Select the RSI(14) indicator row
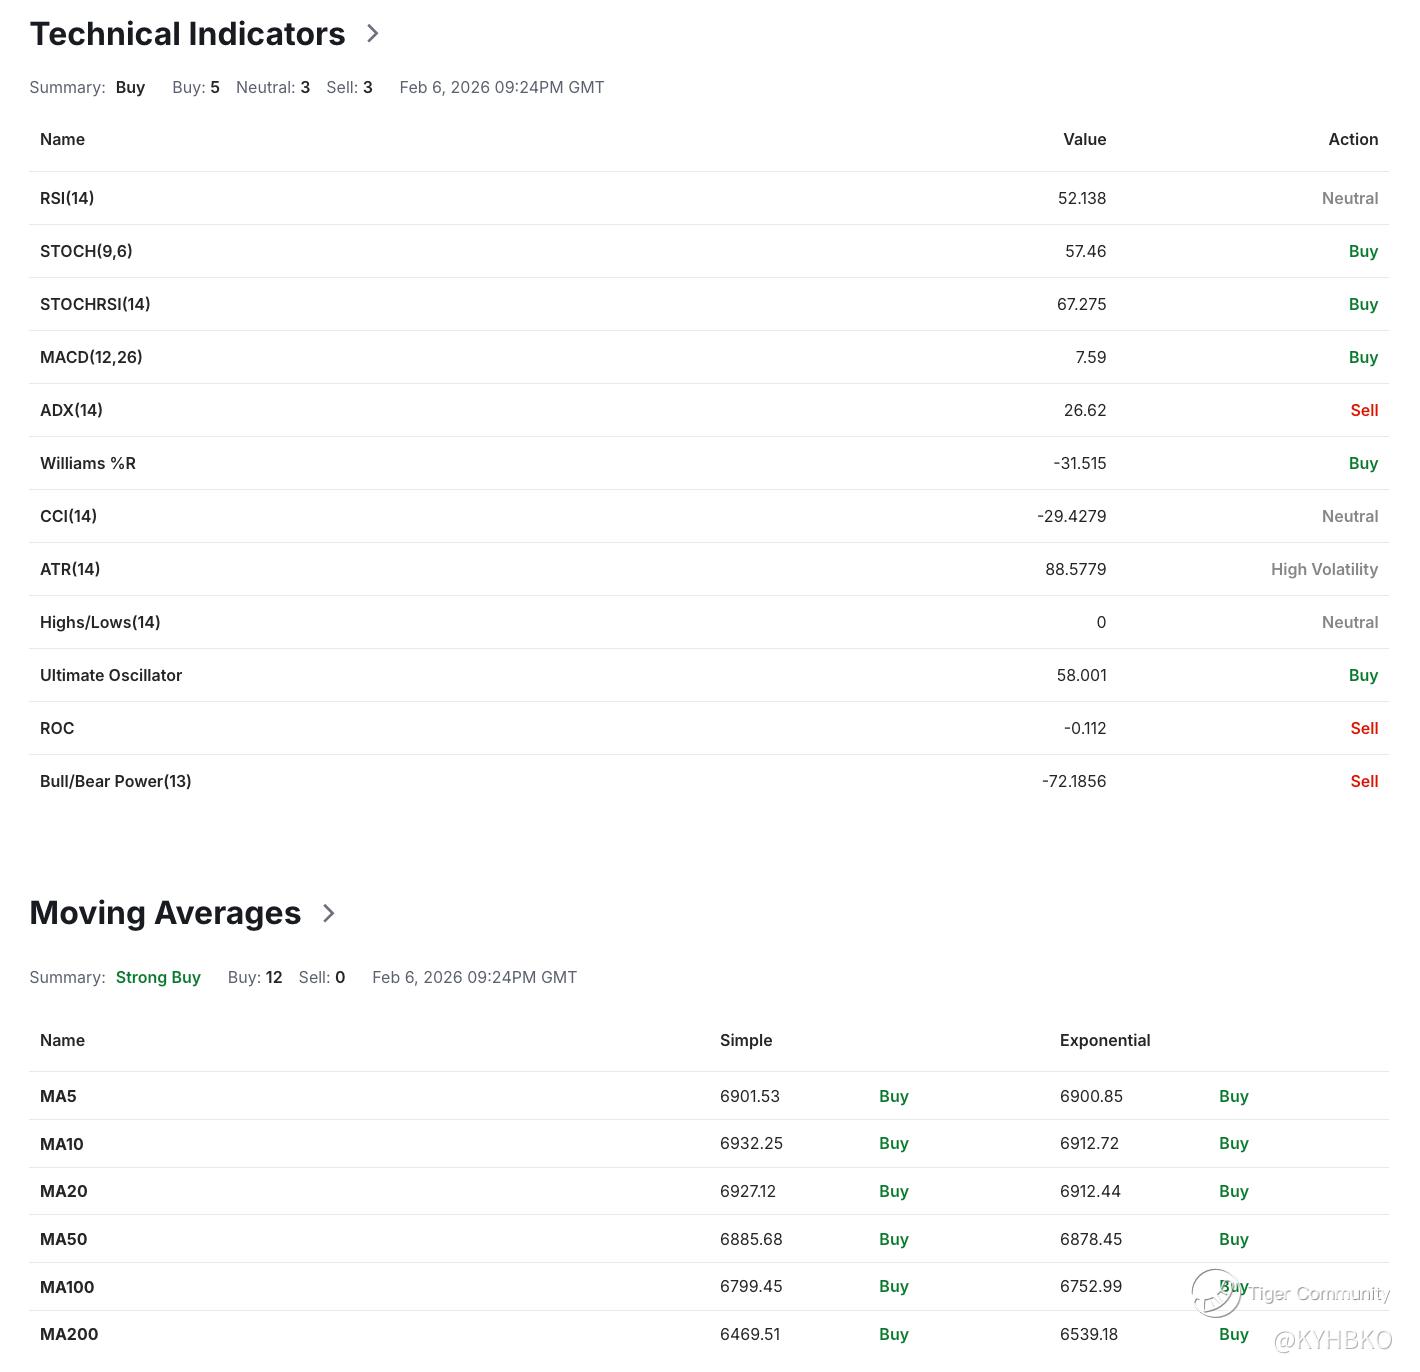 709,198
